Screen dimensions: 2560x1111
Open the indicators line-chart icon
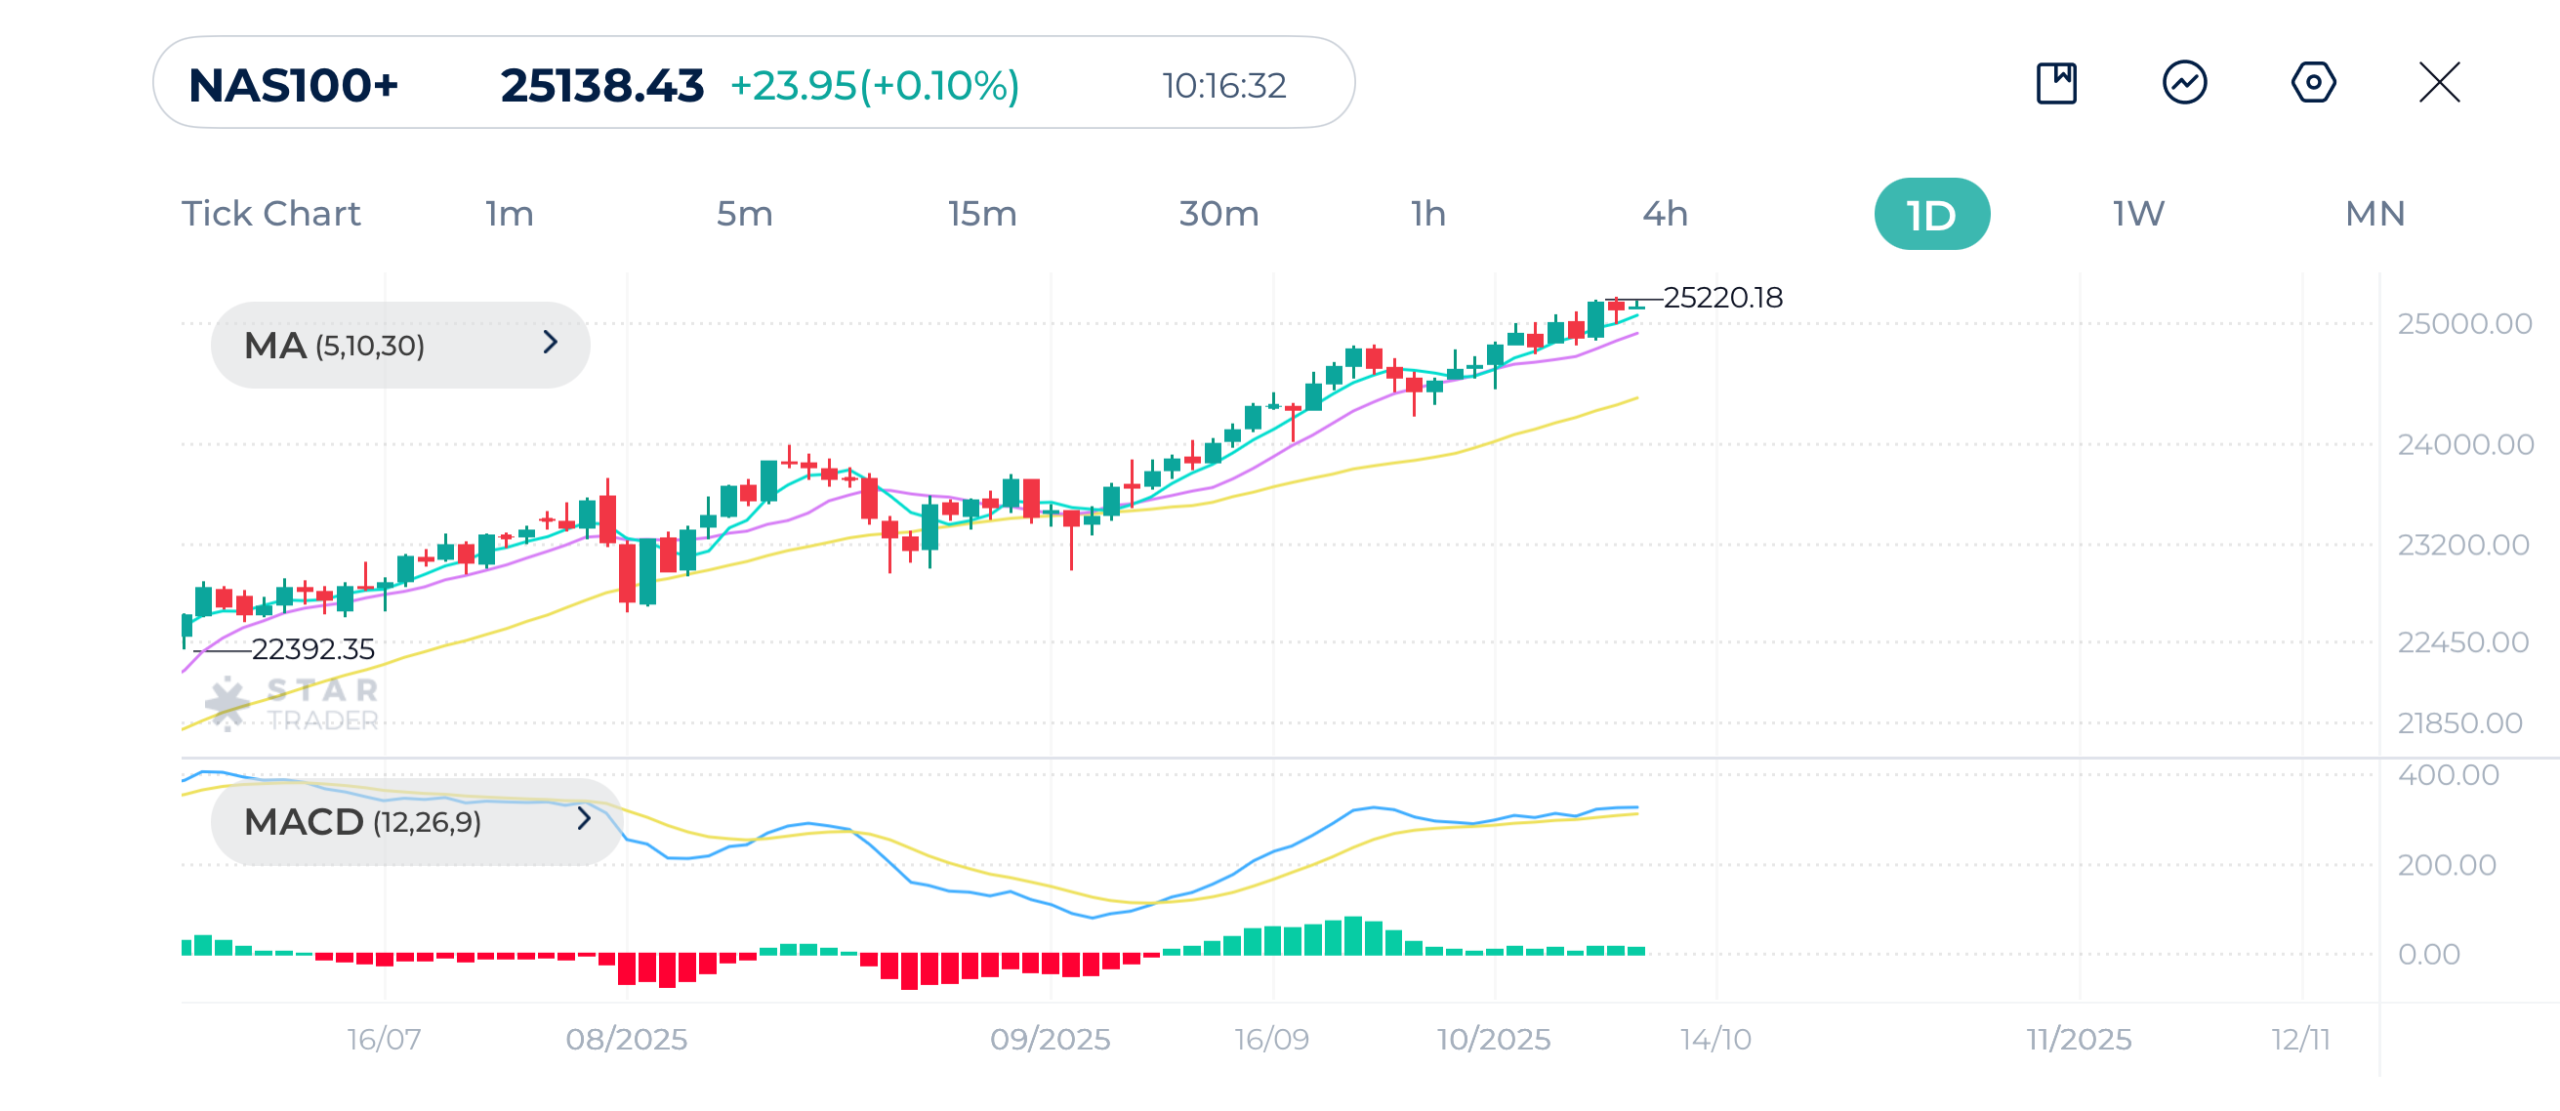click(2184, 83)
